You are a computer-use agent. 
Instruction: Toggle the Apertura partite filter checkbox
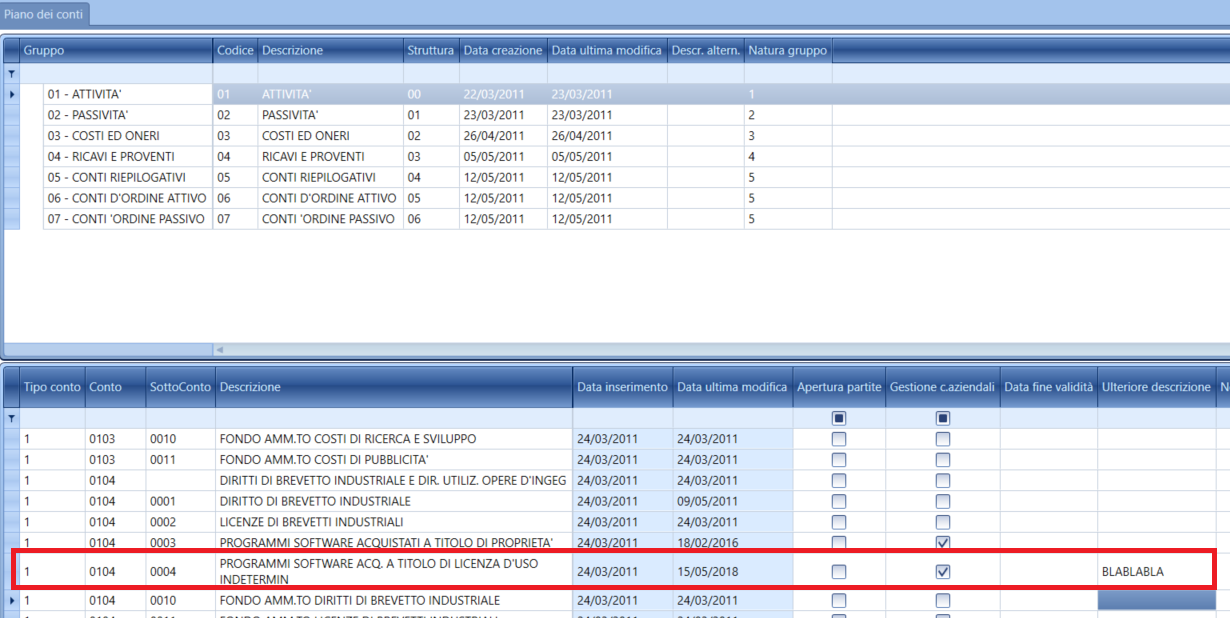click(839, 418)
